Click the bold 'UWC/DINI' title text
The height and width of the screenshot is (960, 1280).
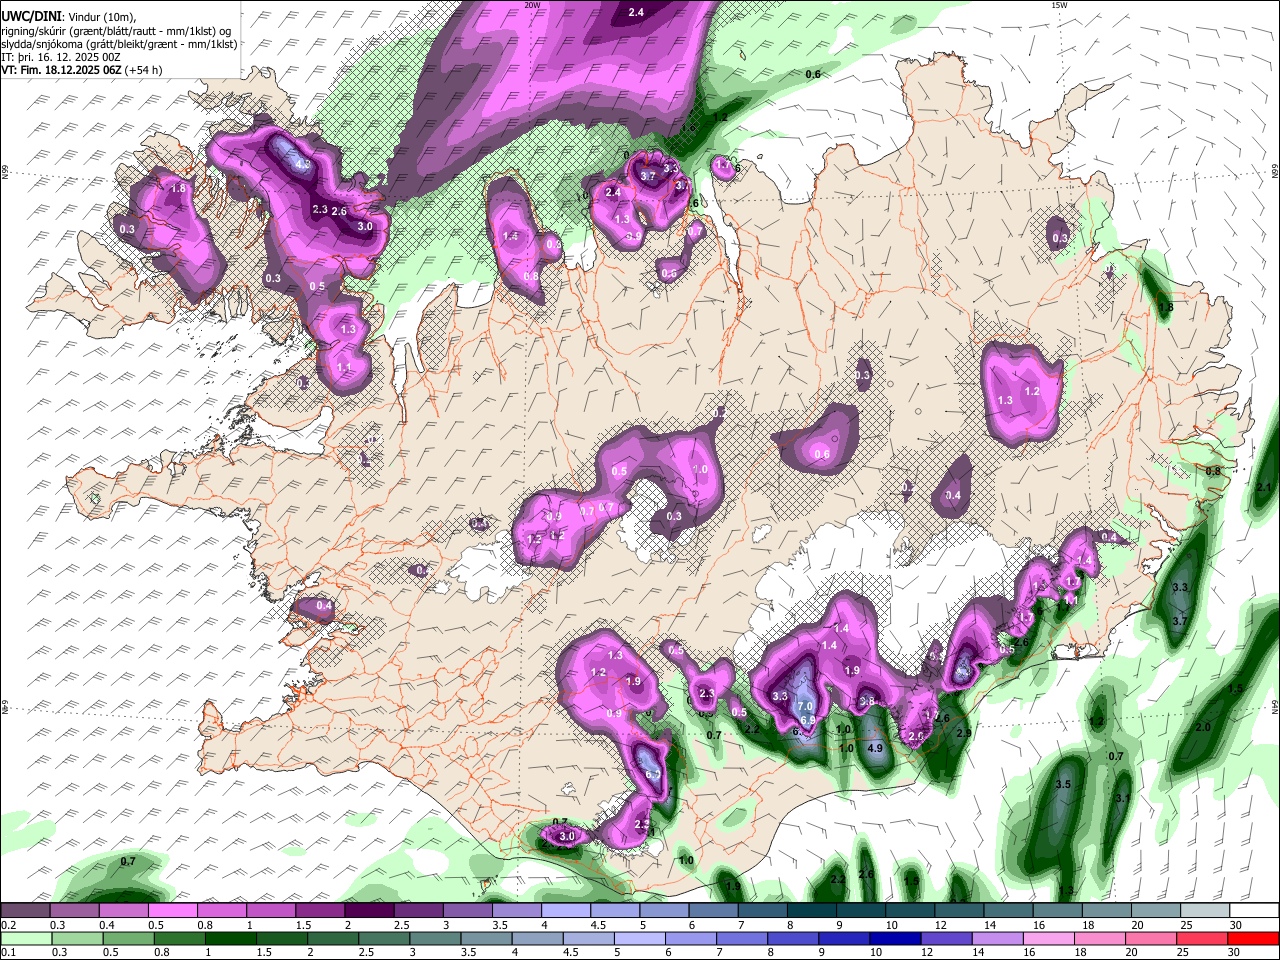(31, 16)
